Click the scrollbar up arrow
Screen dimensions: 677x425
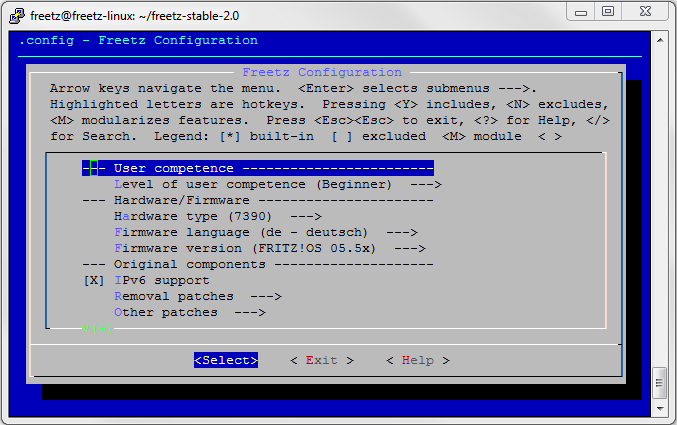coord(660,39)
